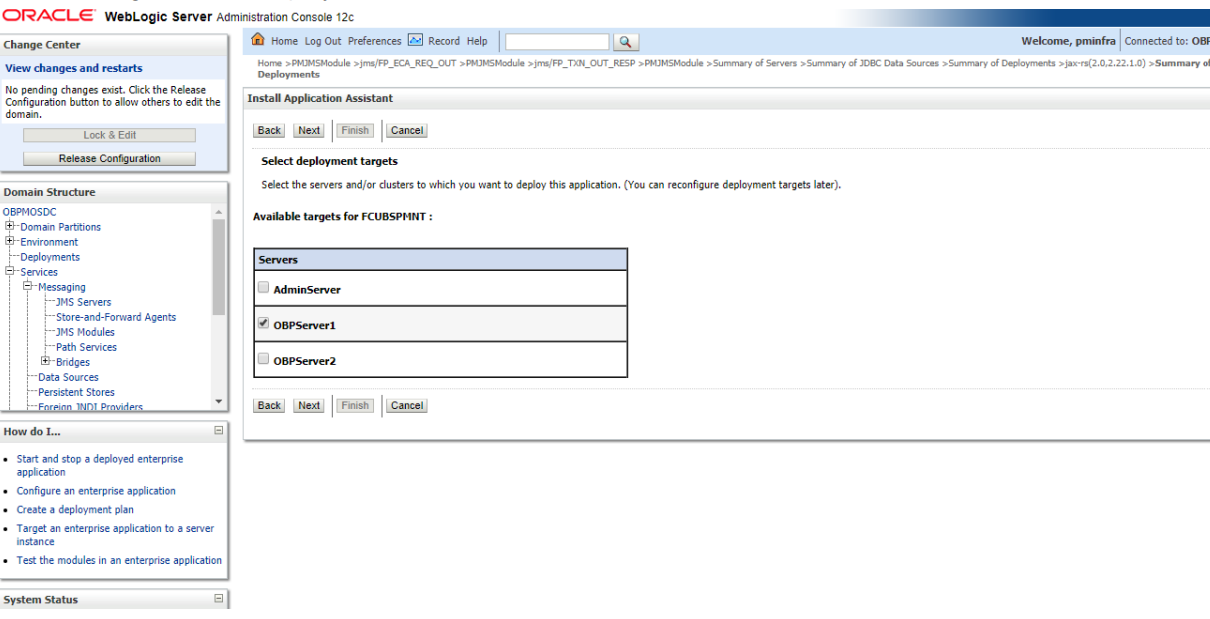Collapse the Services tree node

pyautogui.click(x=10, y=271)
